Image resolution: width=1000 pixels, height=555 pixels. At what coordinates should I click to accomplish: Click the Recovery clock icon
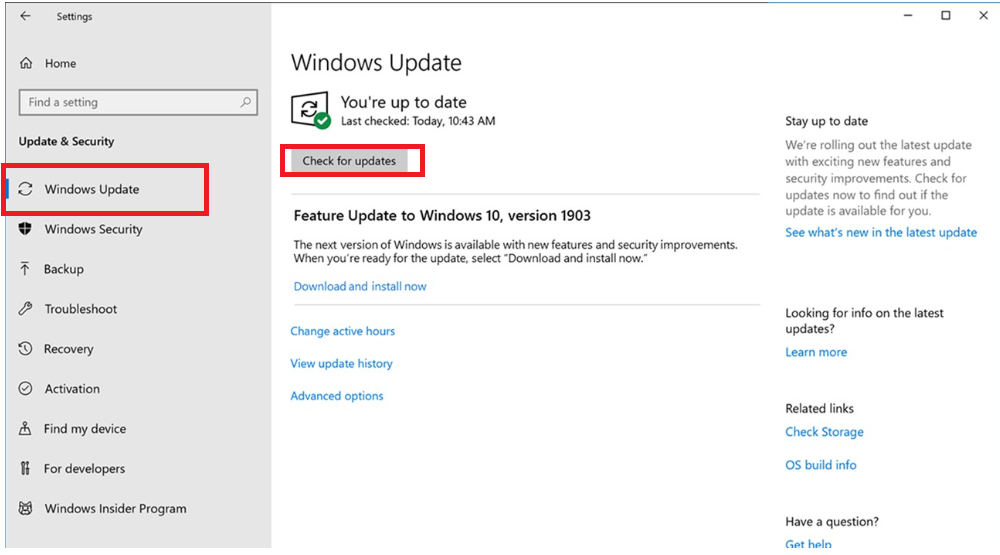tap(25, 348)
